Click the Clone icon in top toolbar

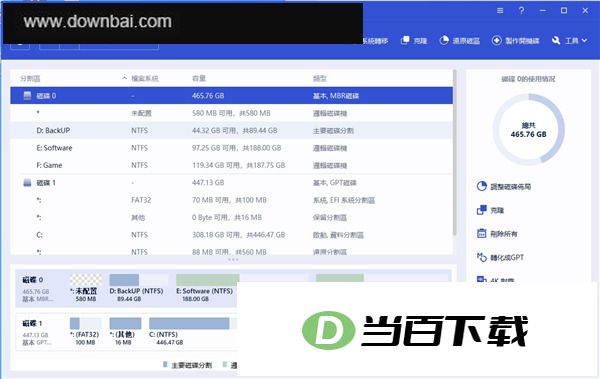pyautogui.click(x=405, y=40)
